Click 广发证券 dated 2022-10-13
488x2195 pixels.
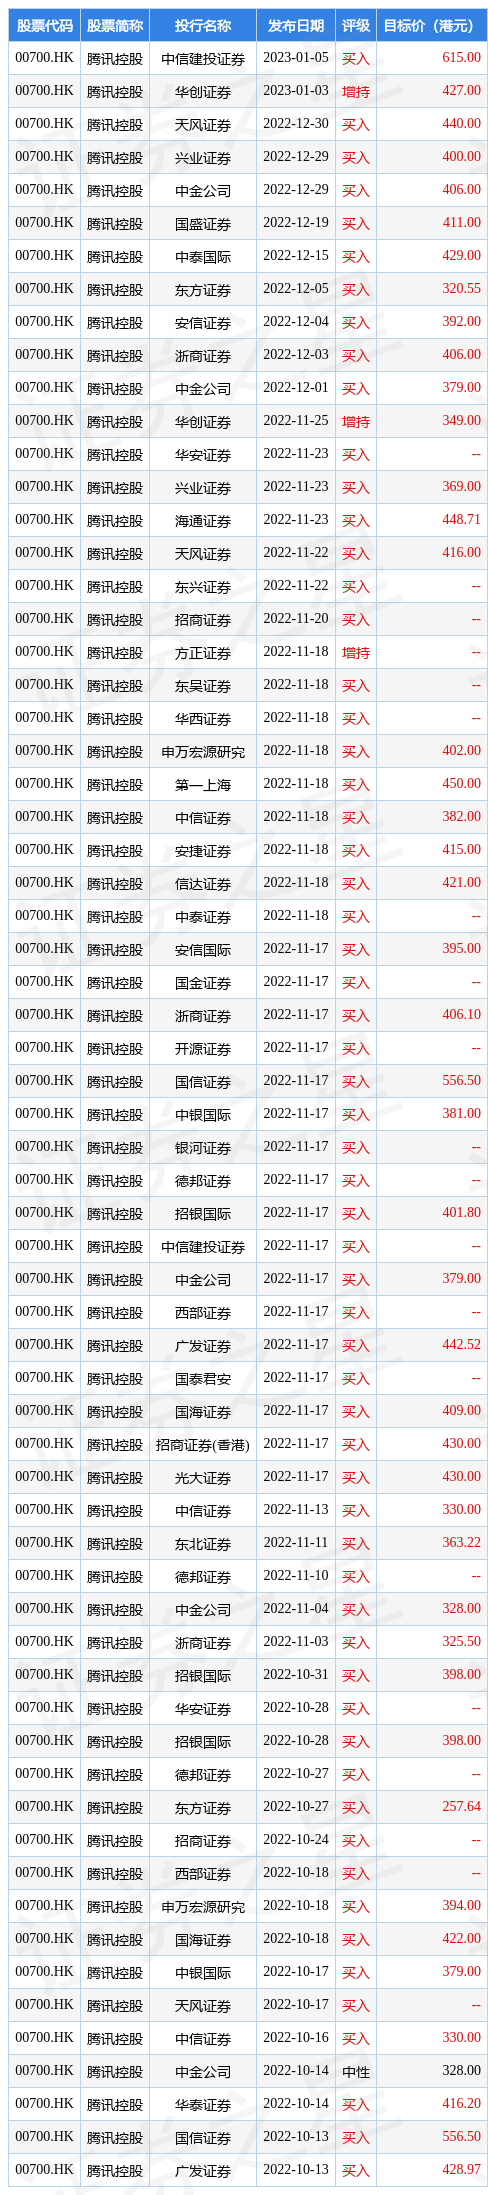tap(203, 2170)
